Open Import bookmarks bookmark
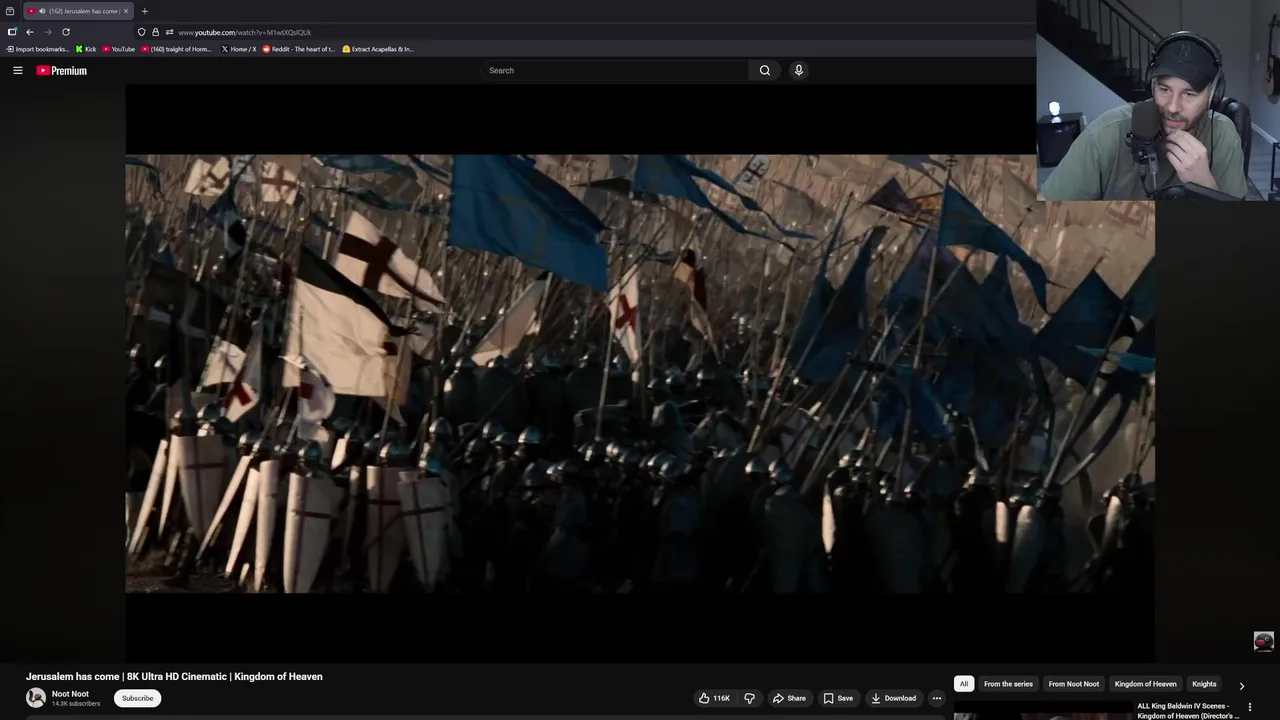This screenshot has width=1280, height=720. pos(38,49)
